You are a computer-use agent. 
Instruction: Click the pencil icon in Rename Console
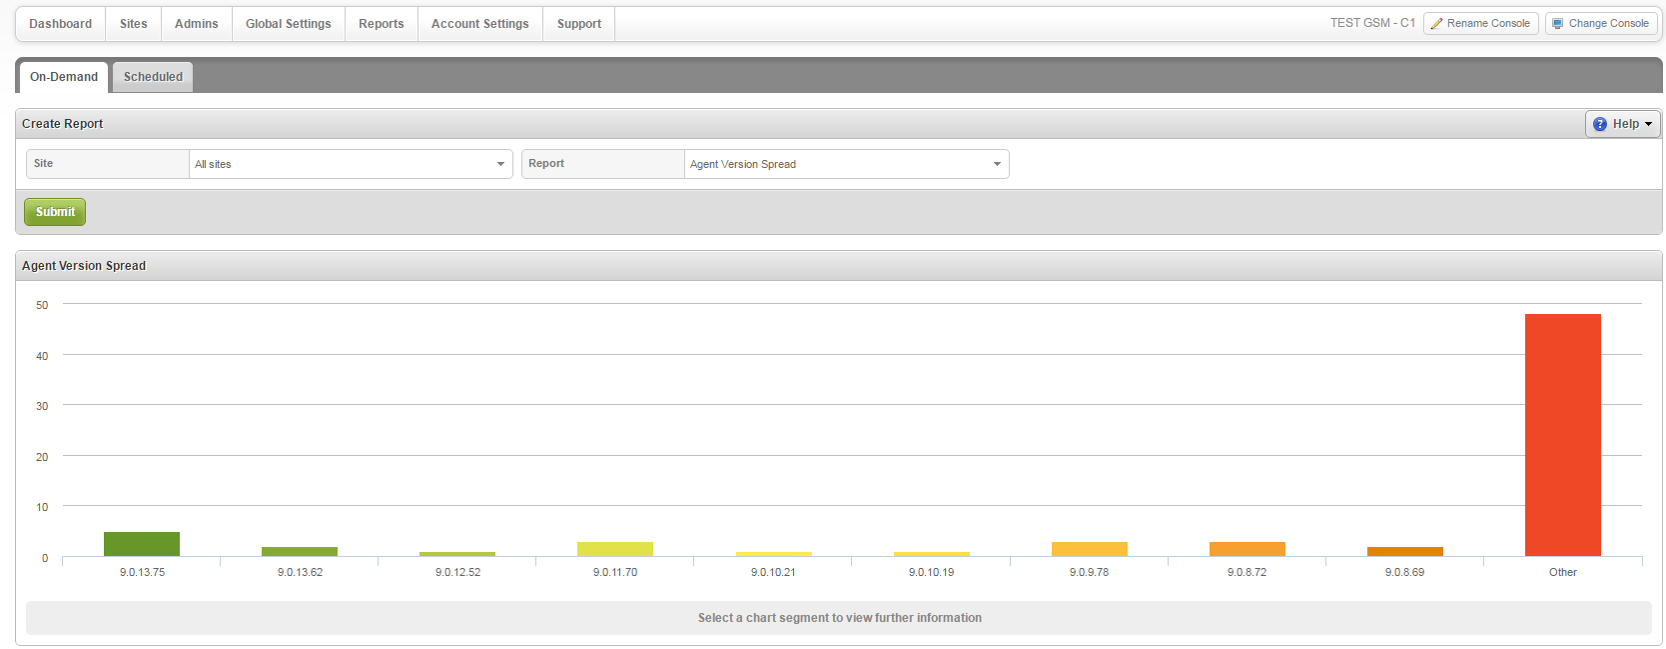pos(1436,23)
